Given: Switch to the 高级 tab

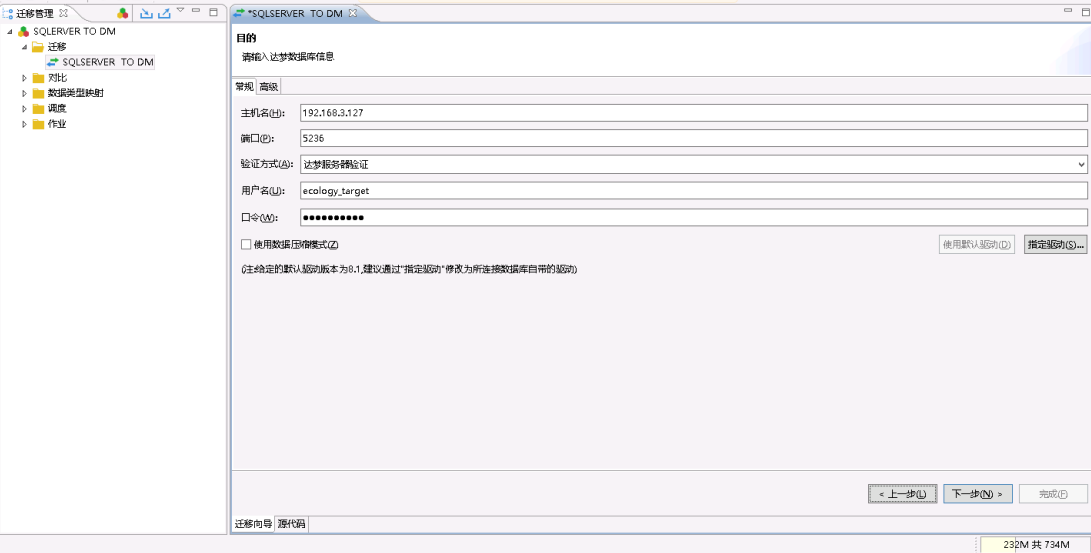Looking at the screenshot, I should coord(269,86).
